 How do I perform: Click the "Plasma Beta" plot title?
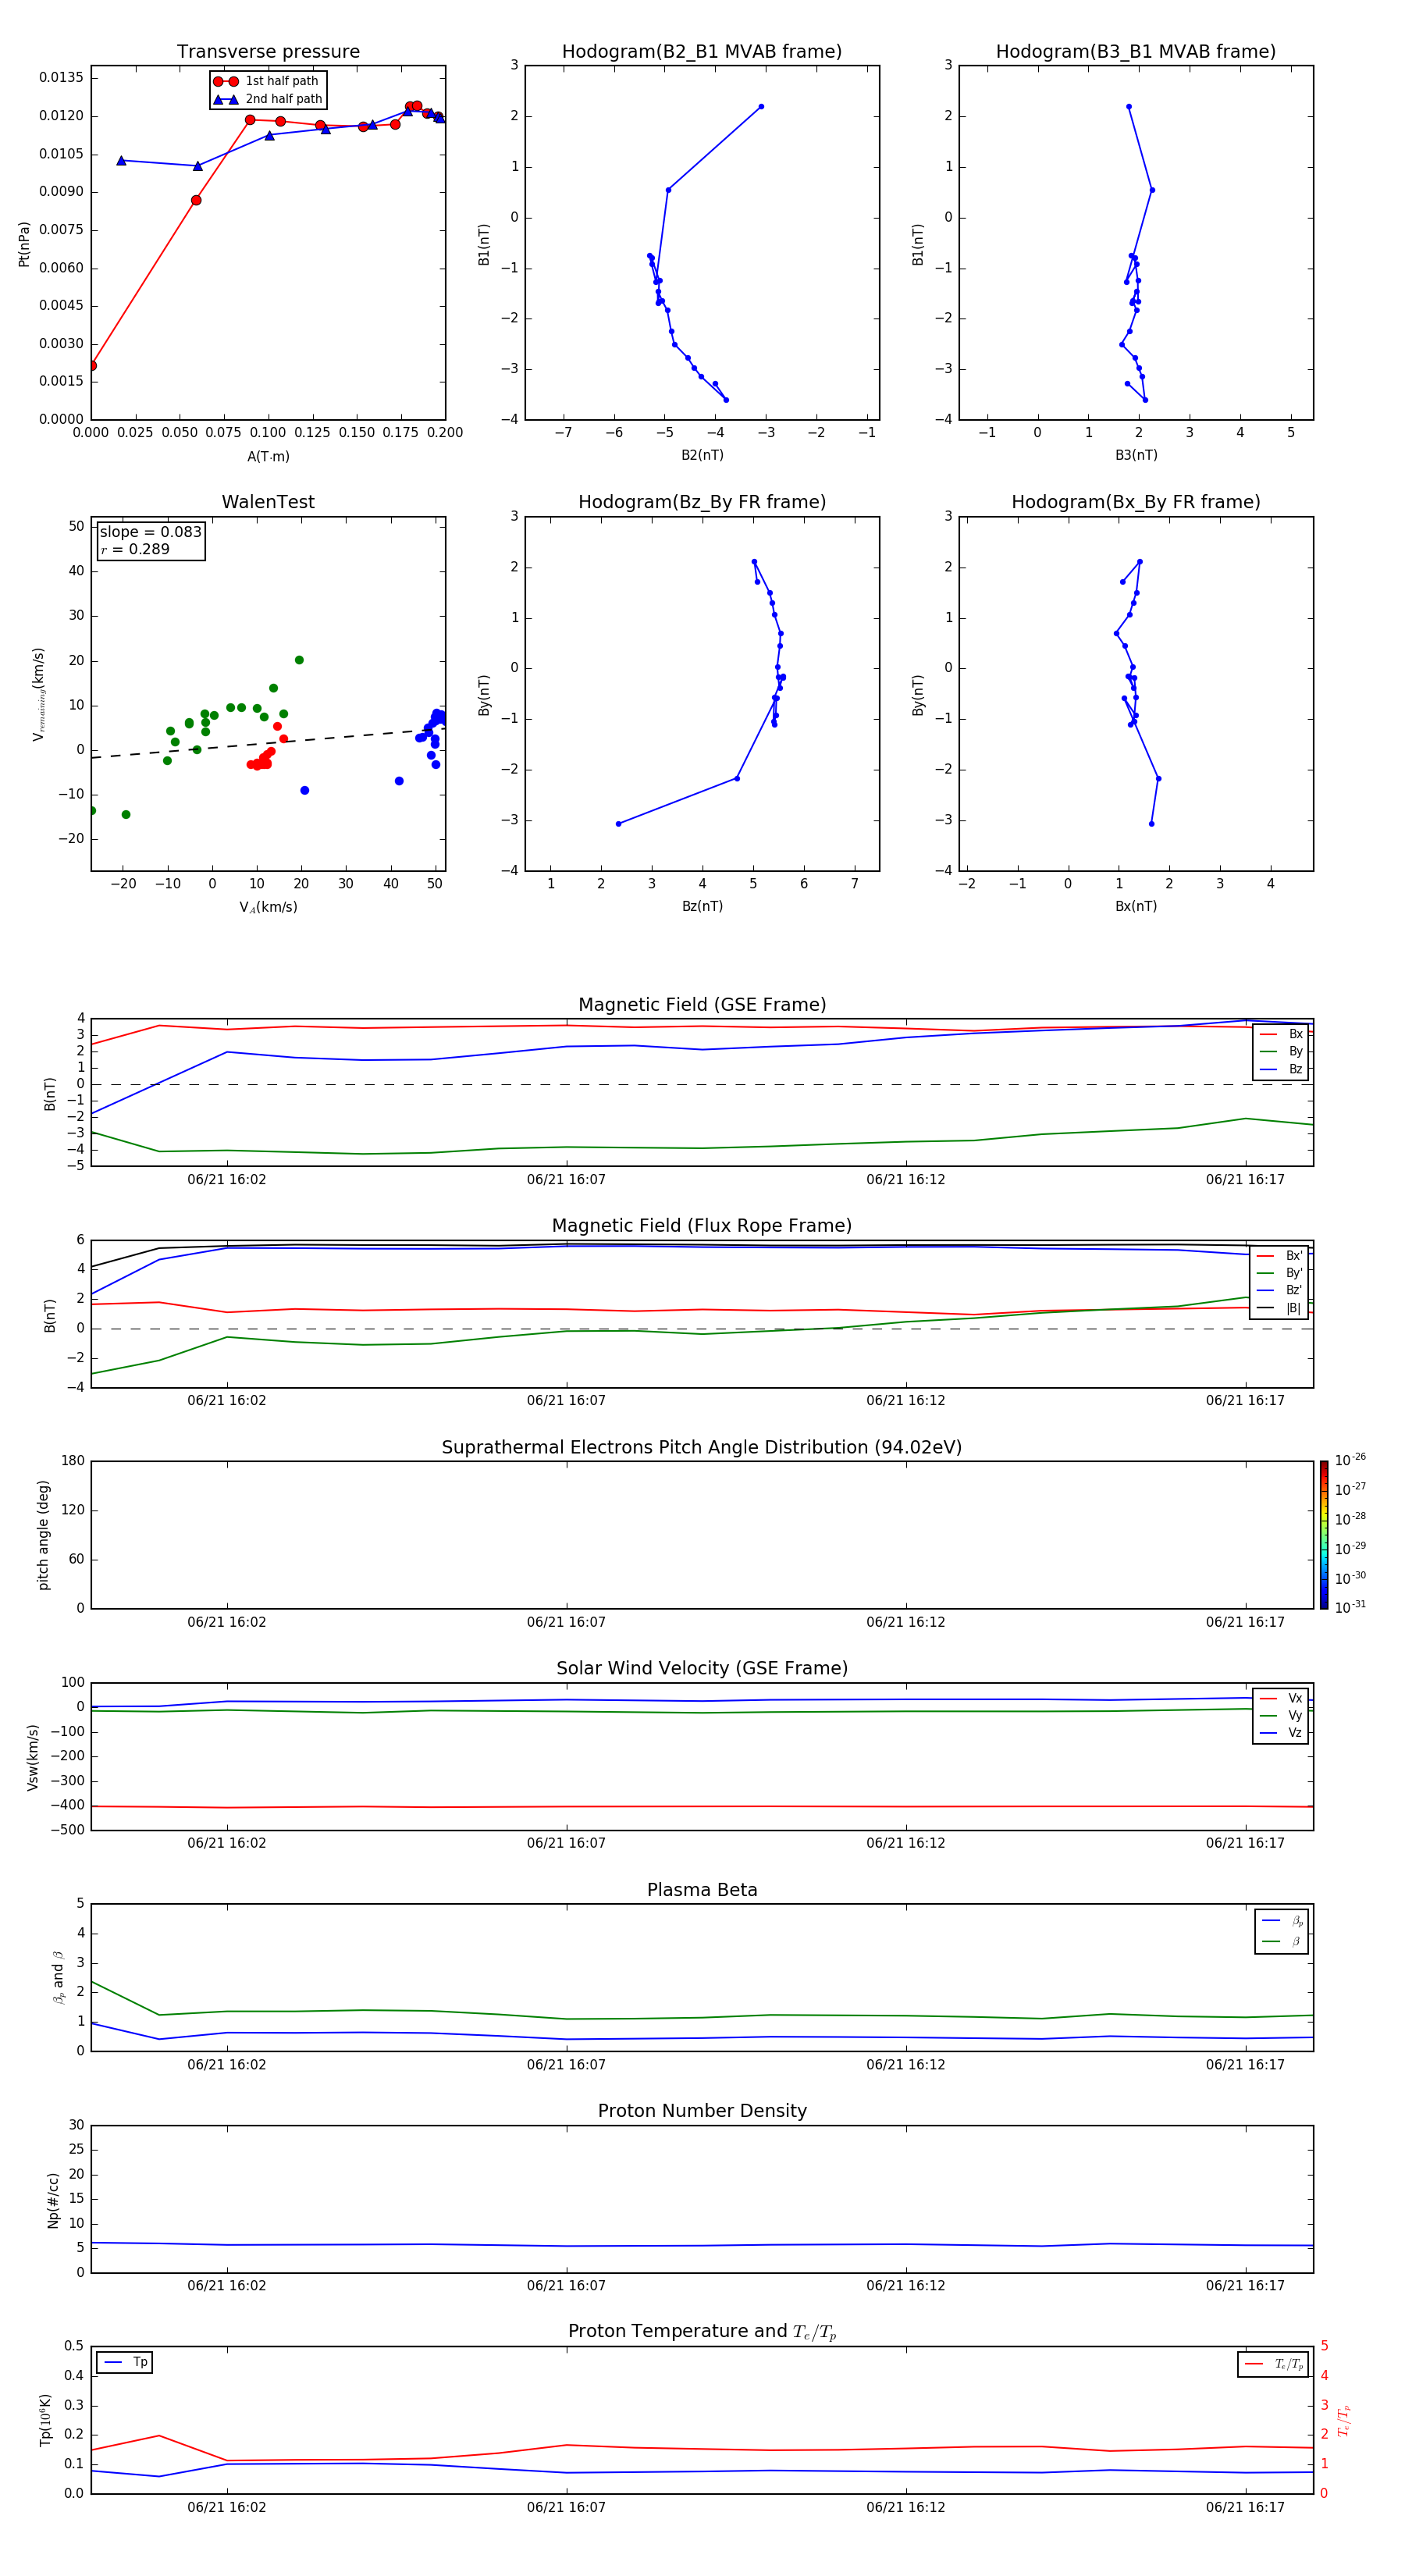click(x=702, y=1891)
